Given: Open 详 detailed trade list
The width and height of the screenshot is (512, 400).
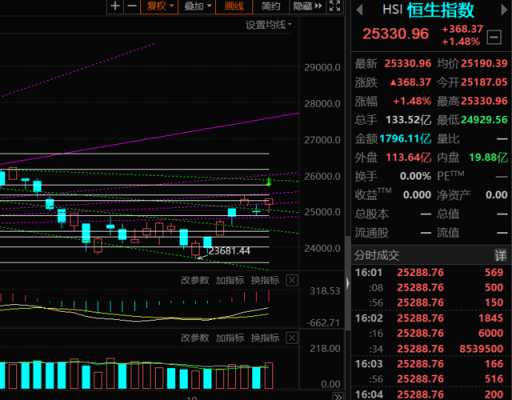Looking at the screenshot, I should click(500, 256).
